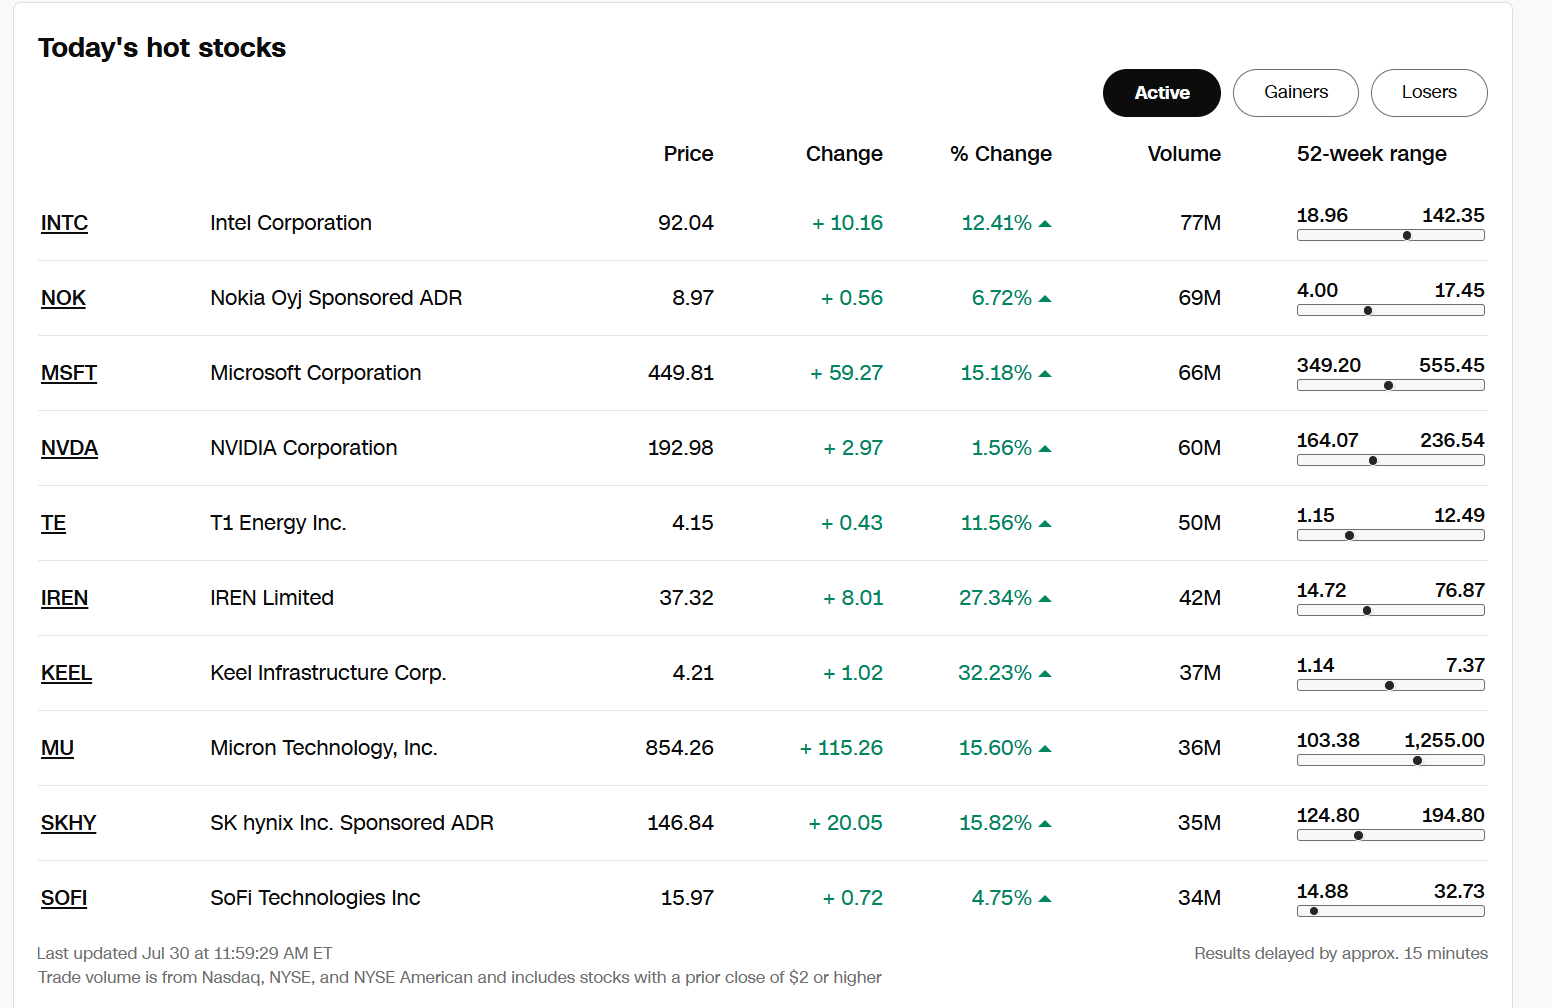Click the Intel 52-week range slider marker
The image size is (1552, 1008).
1407,236
